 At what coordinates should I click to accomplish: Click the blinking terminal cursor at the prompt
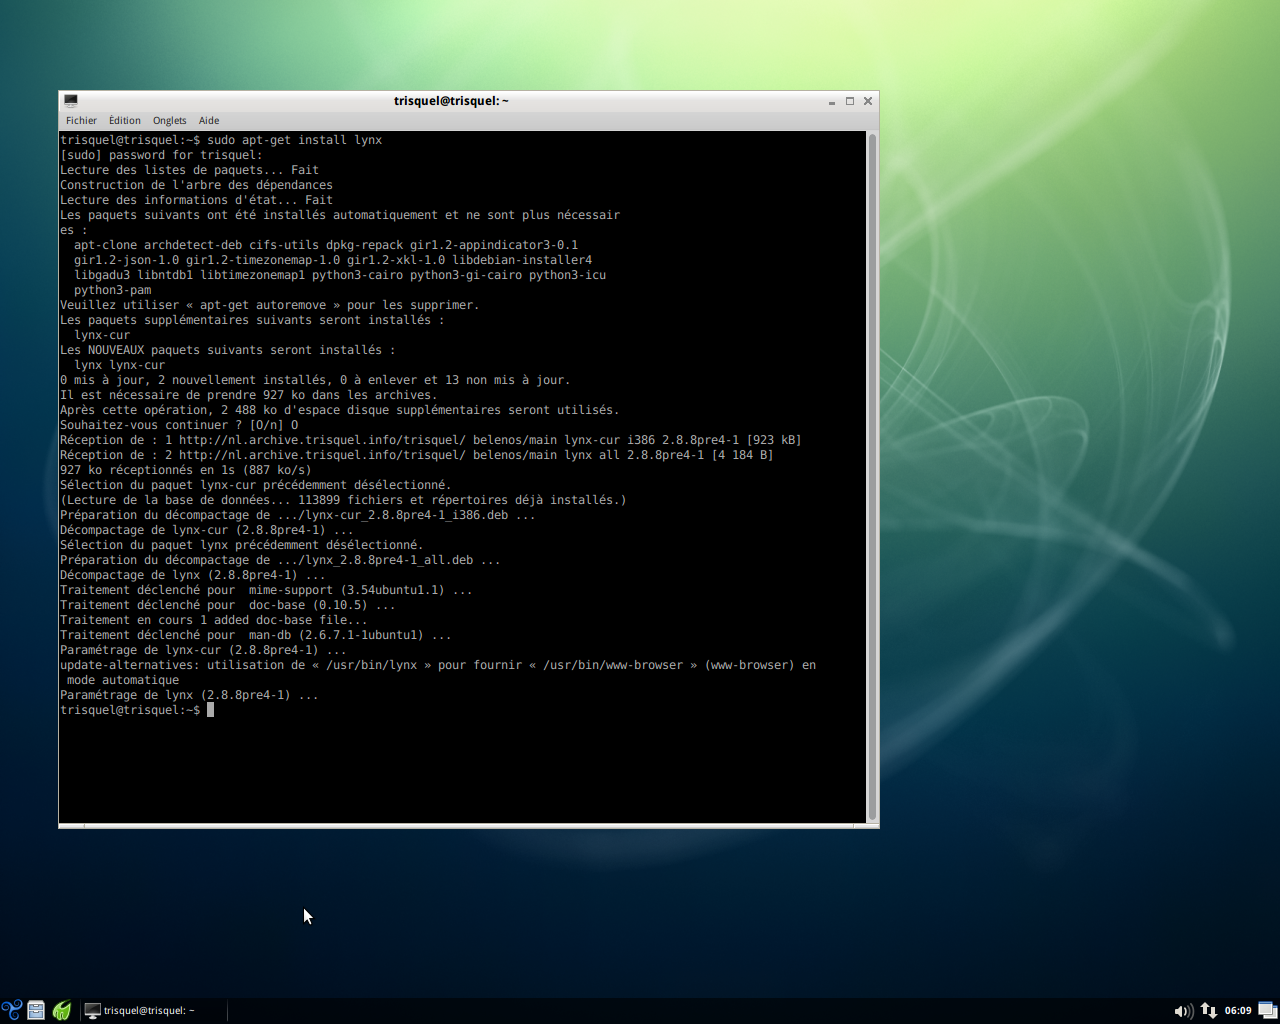point(211,709)
